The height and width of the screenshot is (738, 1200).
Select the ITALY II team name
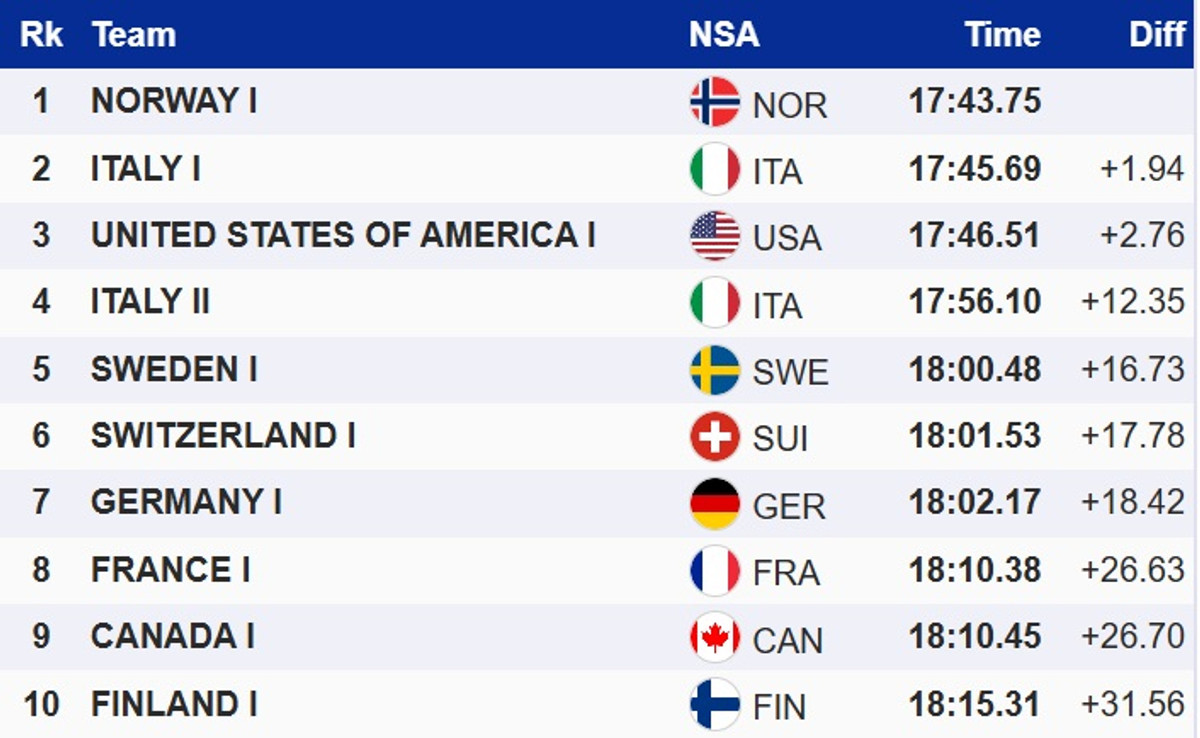tap(150, 302)
